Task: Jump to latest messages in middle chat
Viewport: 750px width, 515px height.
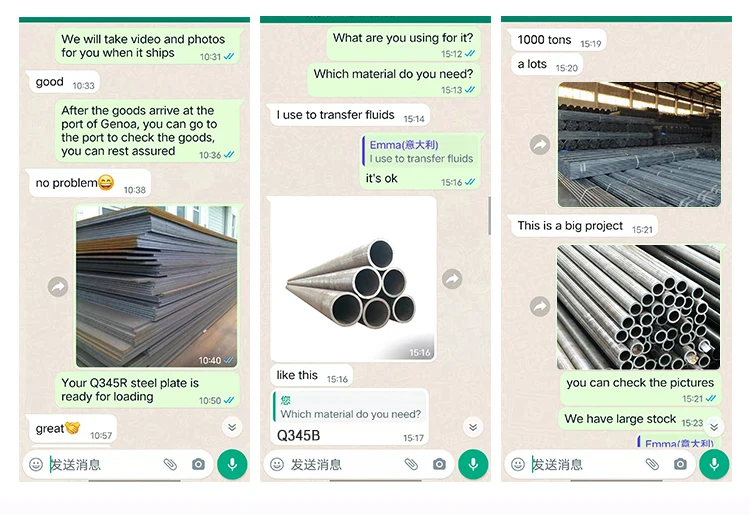Action: tap(473, 427)
